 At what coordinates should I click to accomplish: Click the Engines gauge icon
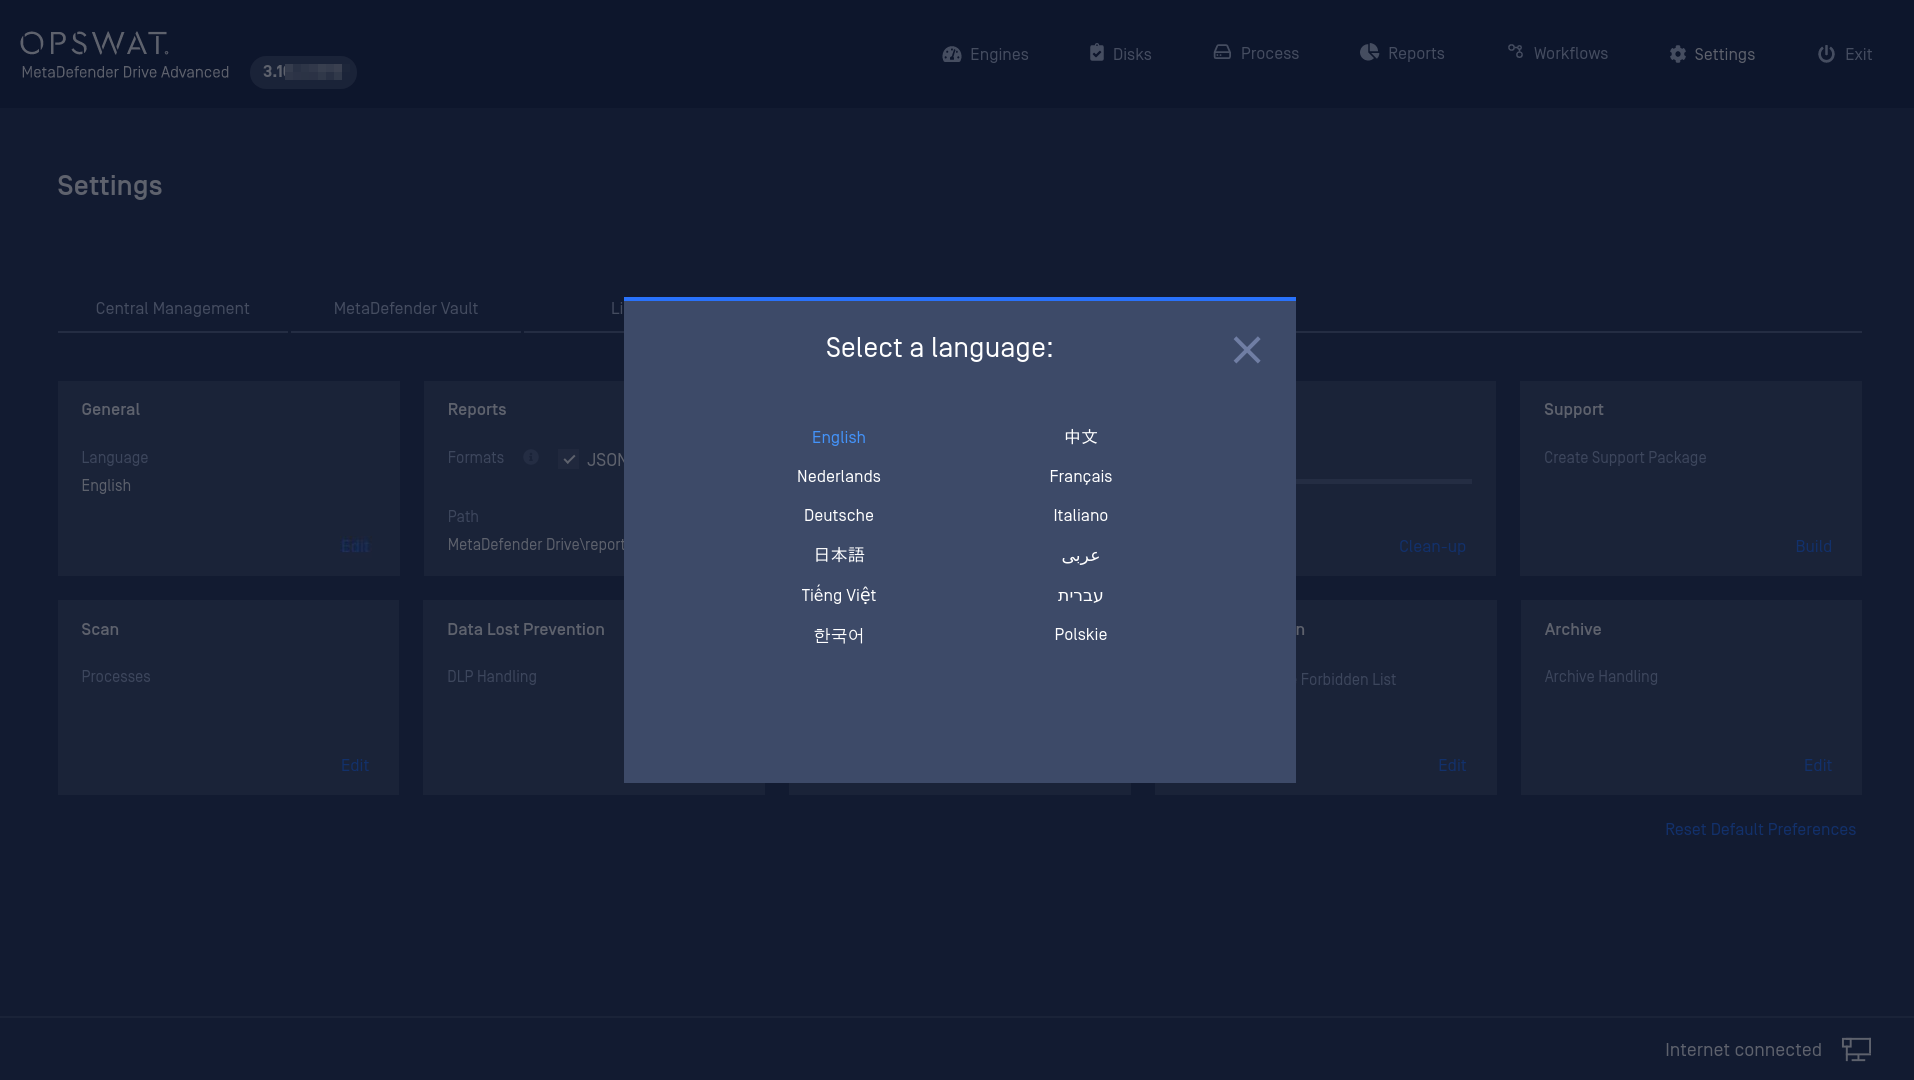click(x=951, y=54)
